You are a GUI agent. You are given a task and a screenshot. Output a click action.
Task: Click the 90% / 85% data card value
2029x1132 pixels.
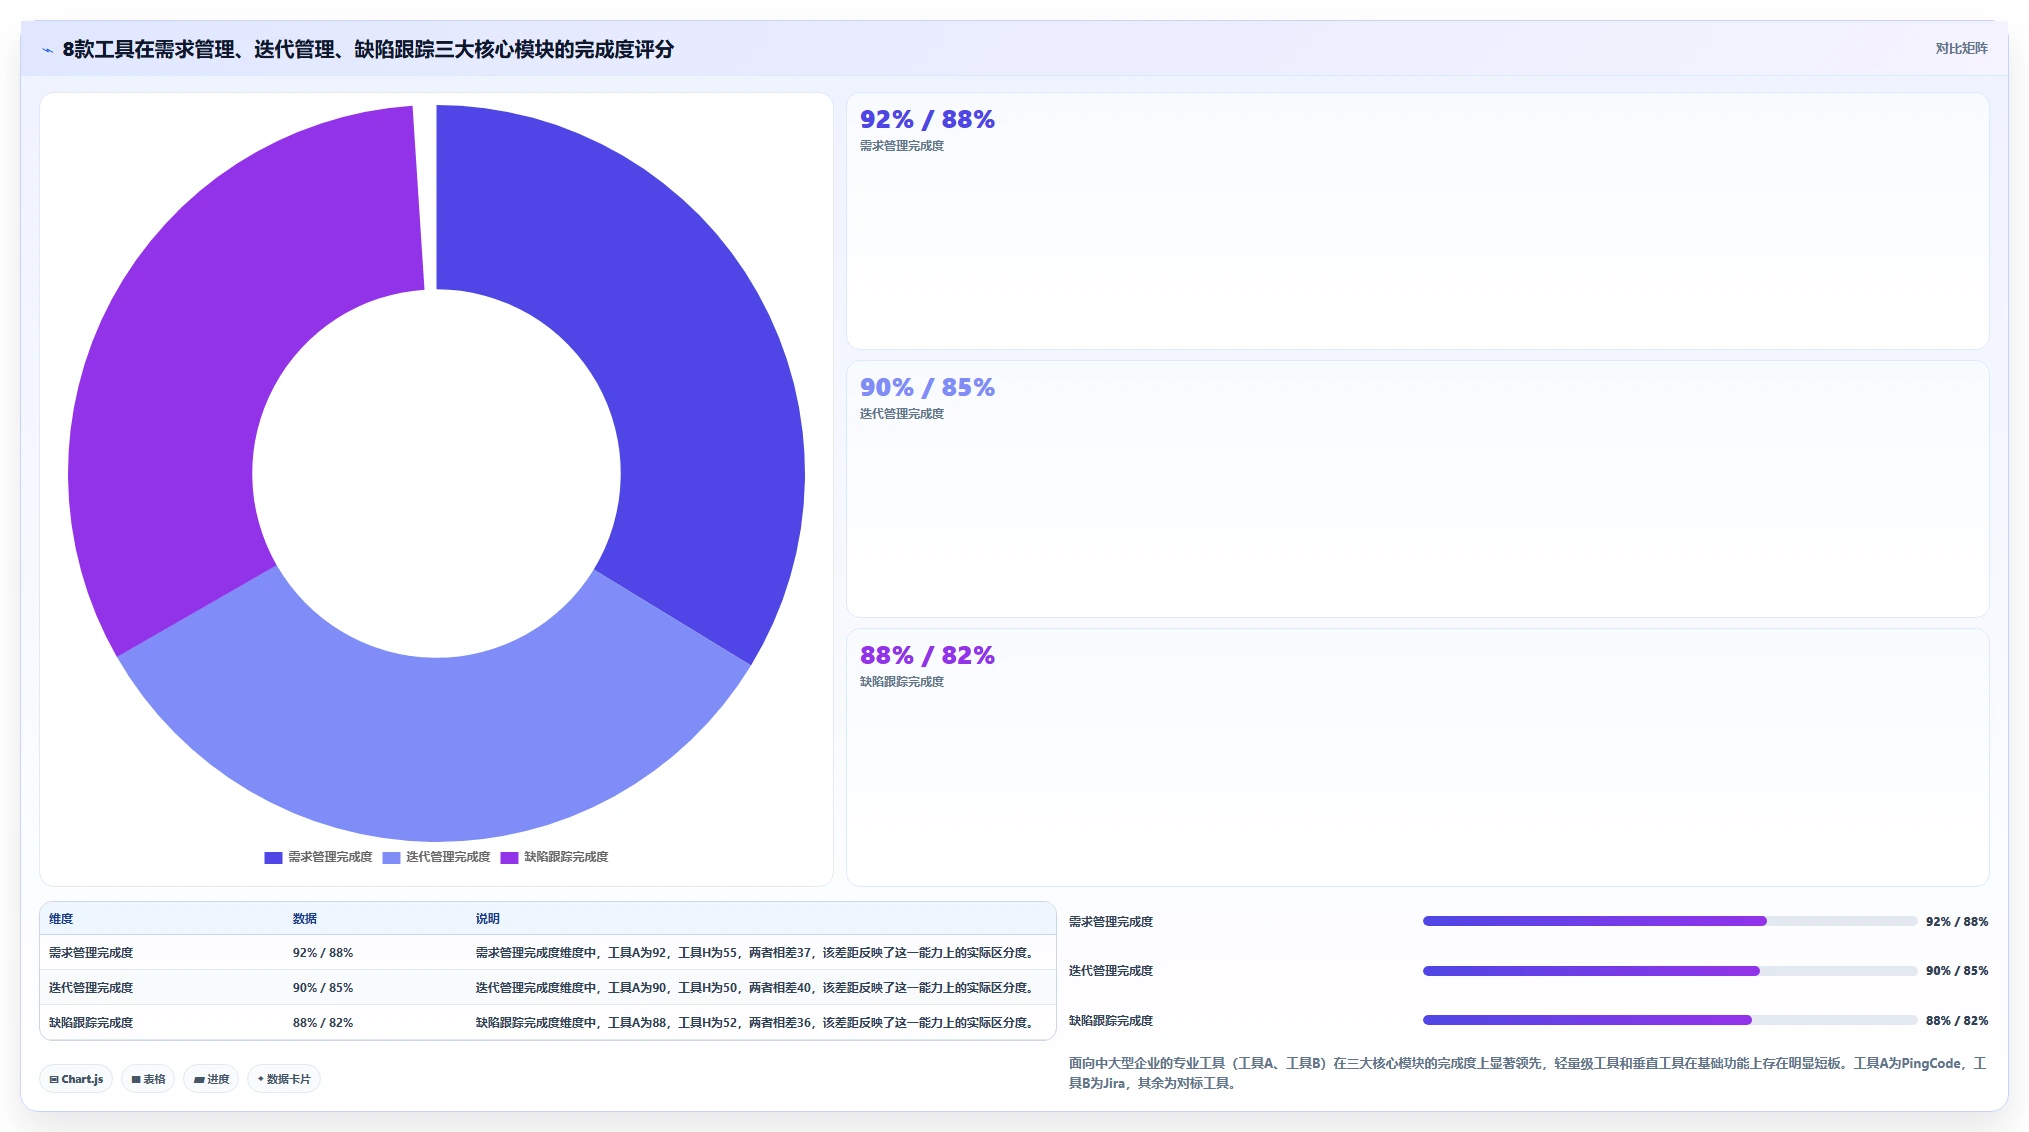coord(927,387)
